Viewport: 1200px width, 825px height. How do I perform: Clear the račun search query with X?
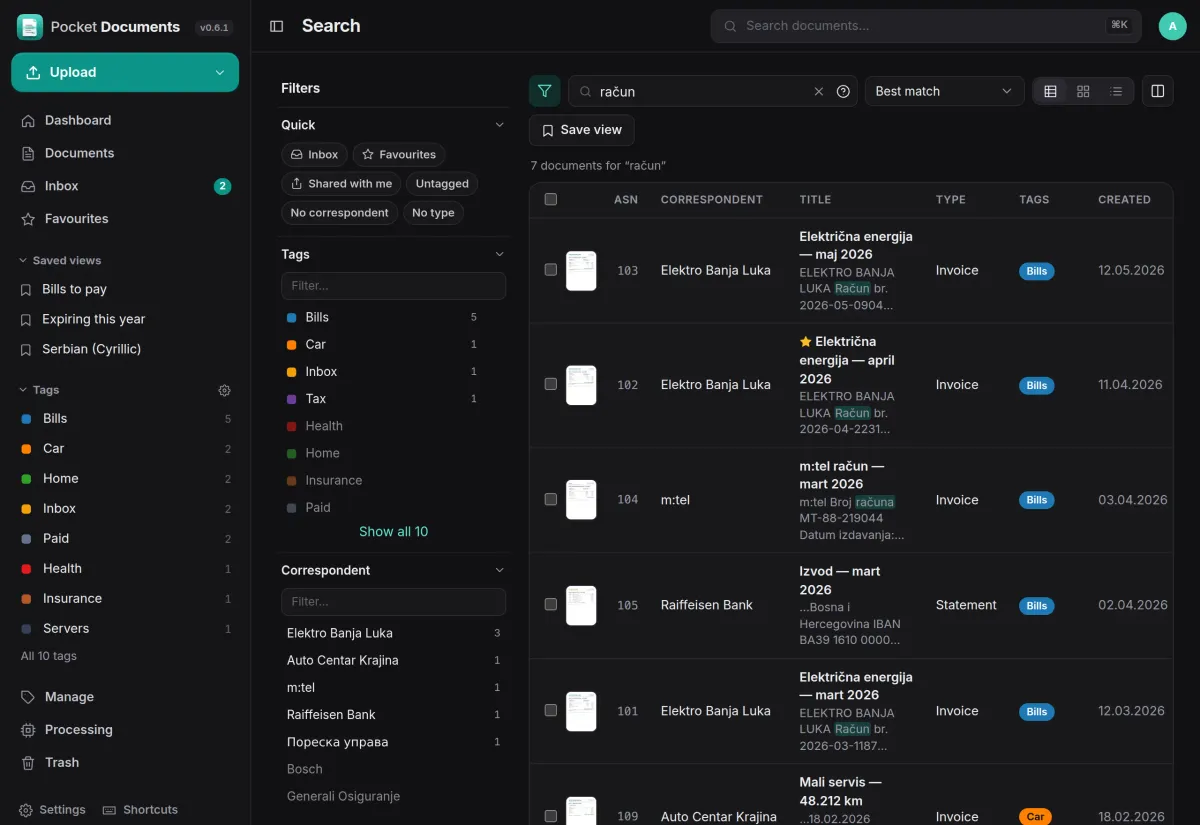(x=819, y=91)
